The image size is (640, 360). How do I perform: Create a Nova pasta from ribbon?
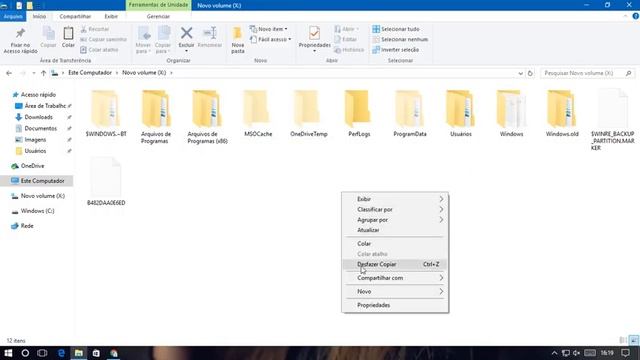(x=238, y=40)
